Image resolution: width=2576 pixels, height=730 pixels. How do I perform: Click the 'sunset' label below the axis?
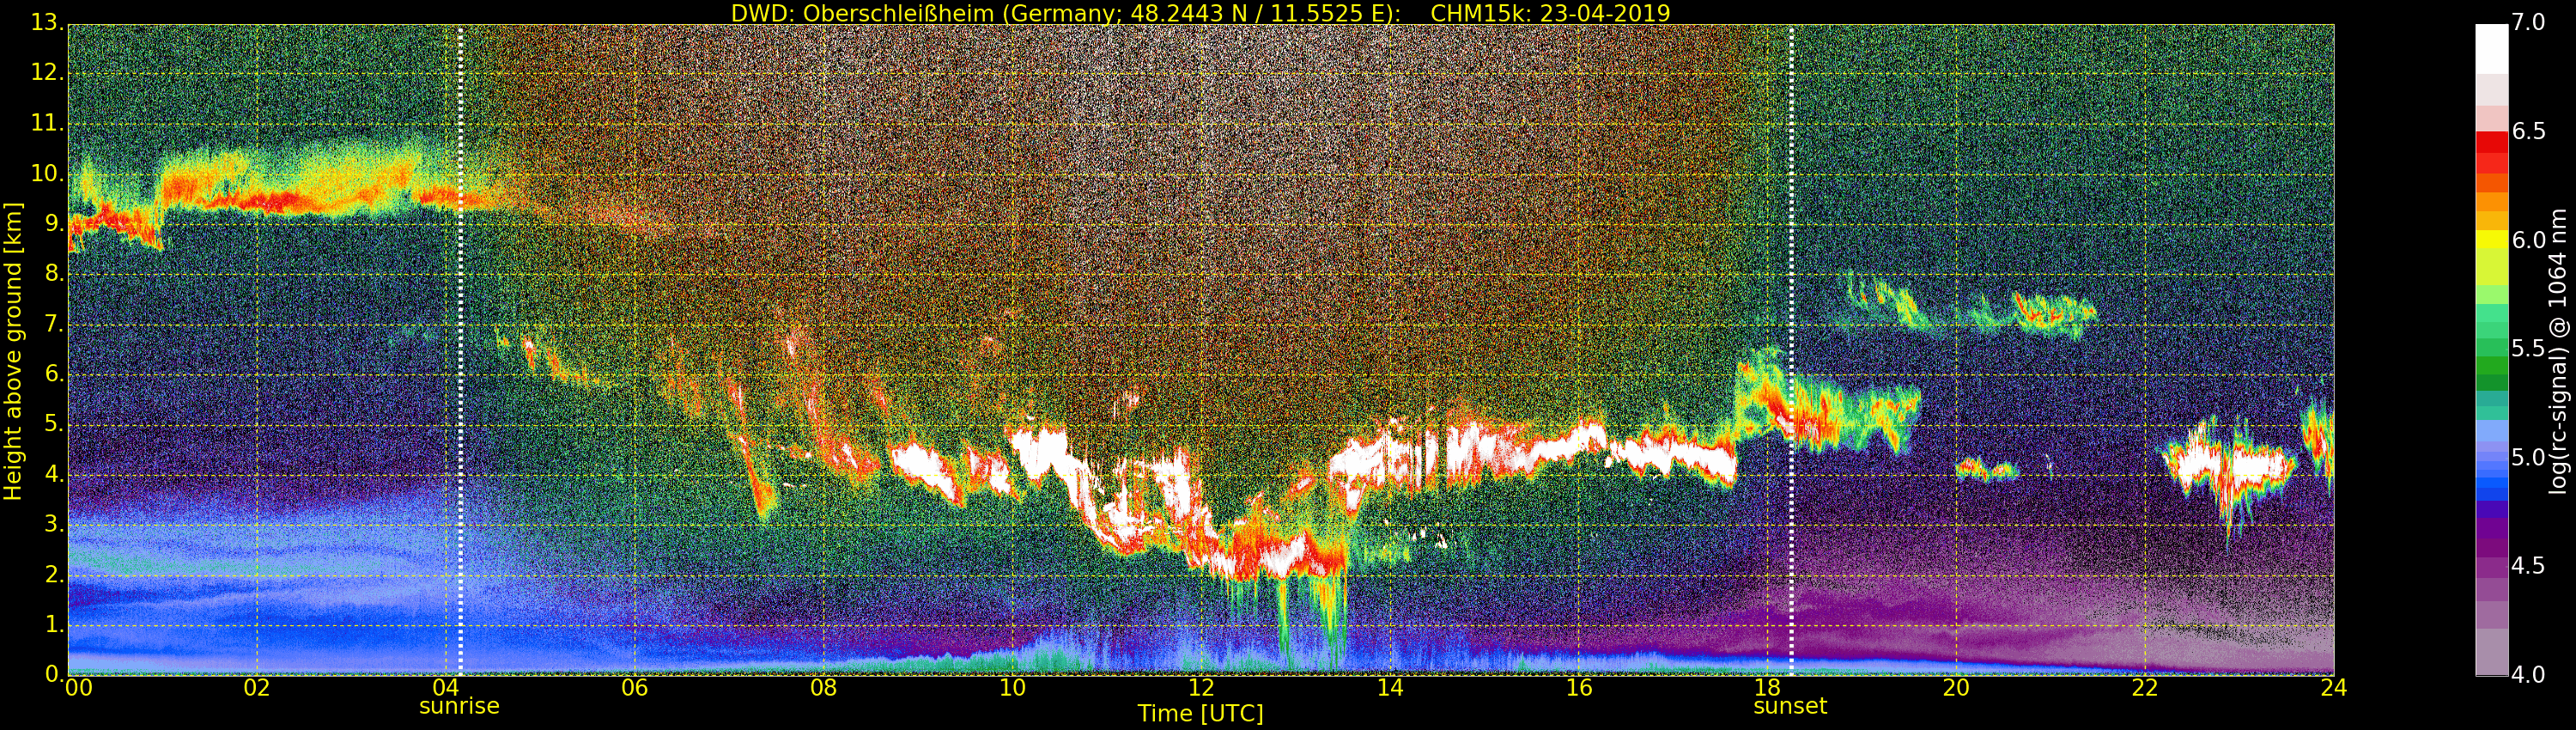pyautogui.click(x=1790, y=706)
